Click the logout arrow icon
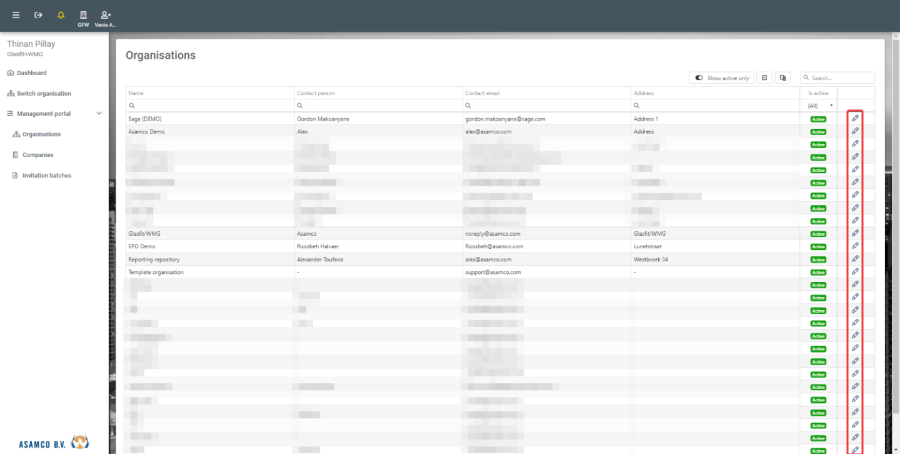Image resolution: width=900 pixels, height=454 pixels. pos(38,15)
